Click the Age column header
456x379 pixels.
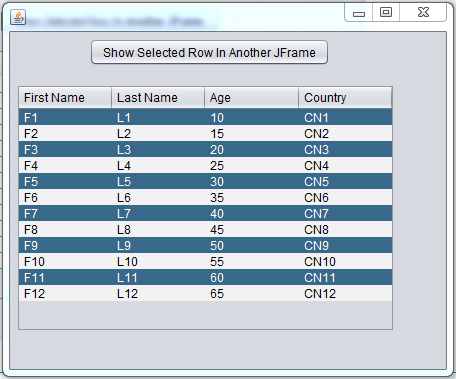click(x=251, y=98)
